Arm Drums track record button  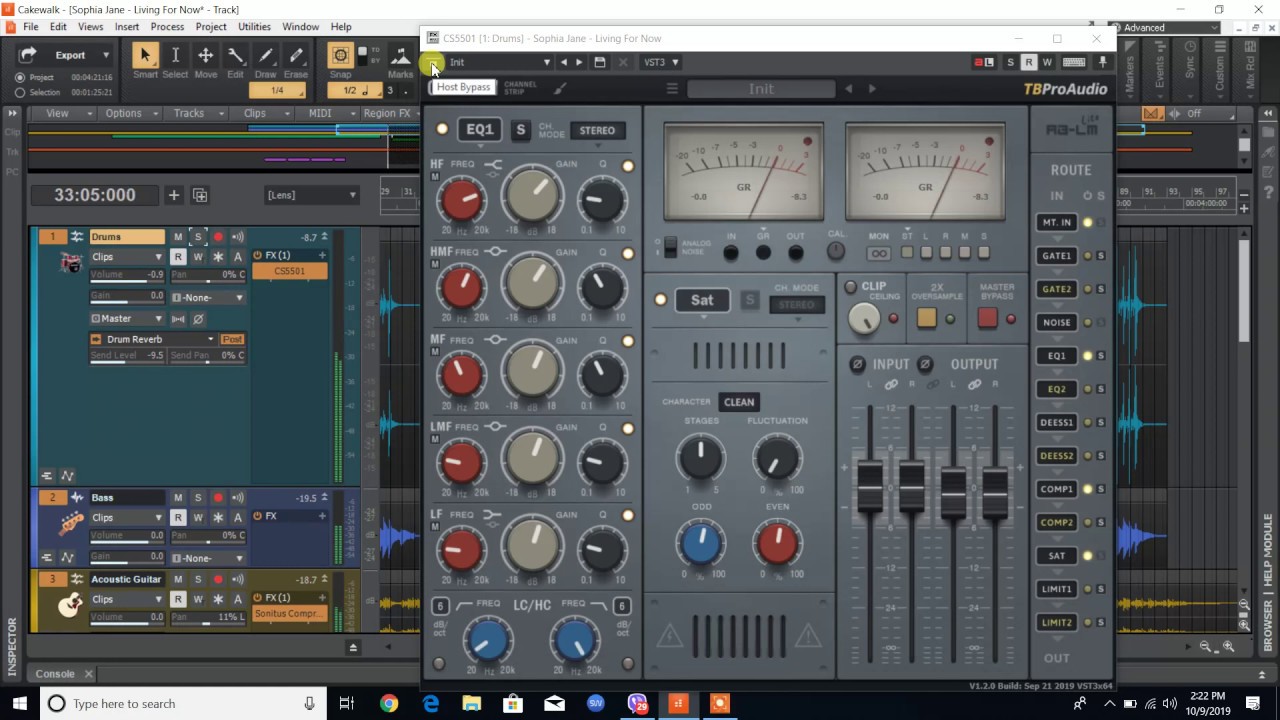click(x=218, y=237)
